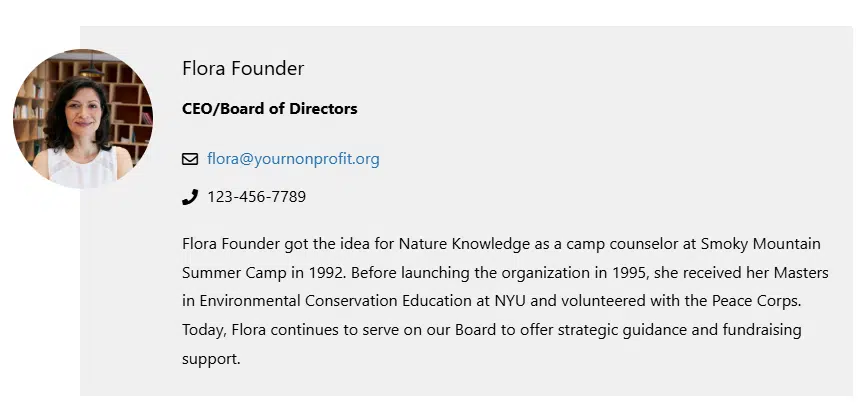The height and width of the screenshot is (420, 866).
Task: Select the Flora Founder name heading
Action: tap(243, 68)
